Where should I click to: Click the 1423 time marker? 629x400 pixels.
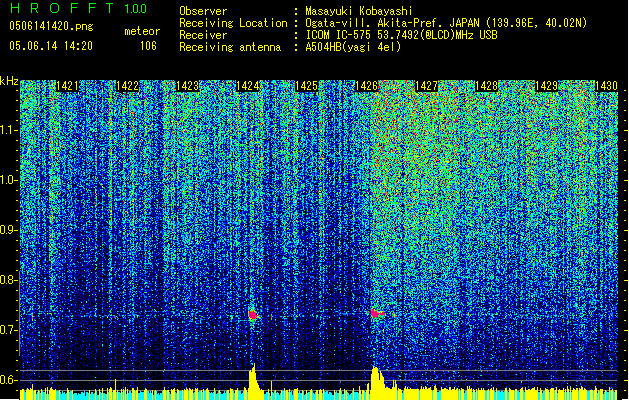[x=187, y=86]
